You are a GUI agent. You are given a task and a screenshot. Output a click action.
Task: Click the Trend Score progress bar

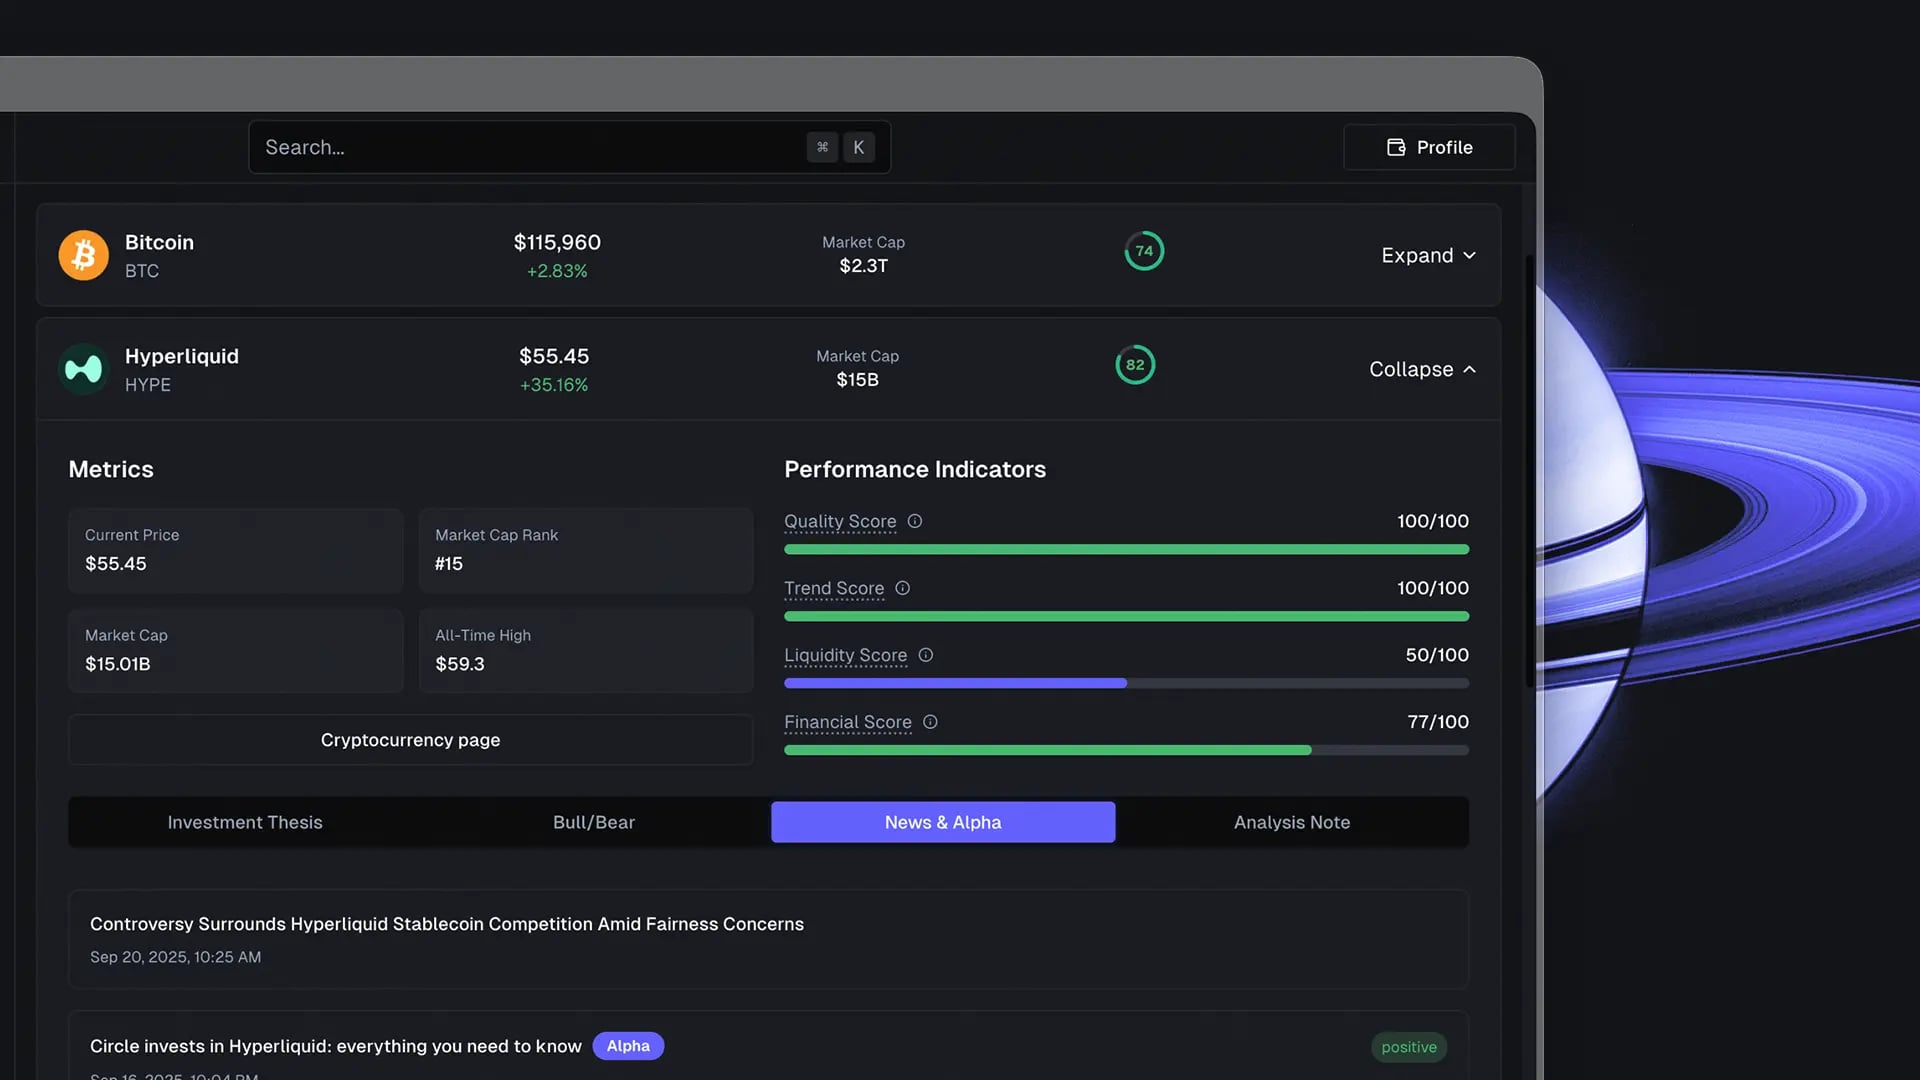pos(1126,616)
